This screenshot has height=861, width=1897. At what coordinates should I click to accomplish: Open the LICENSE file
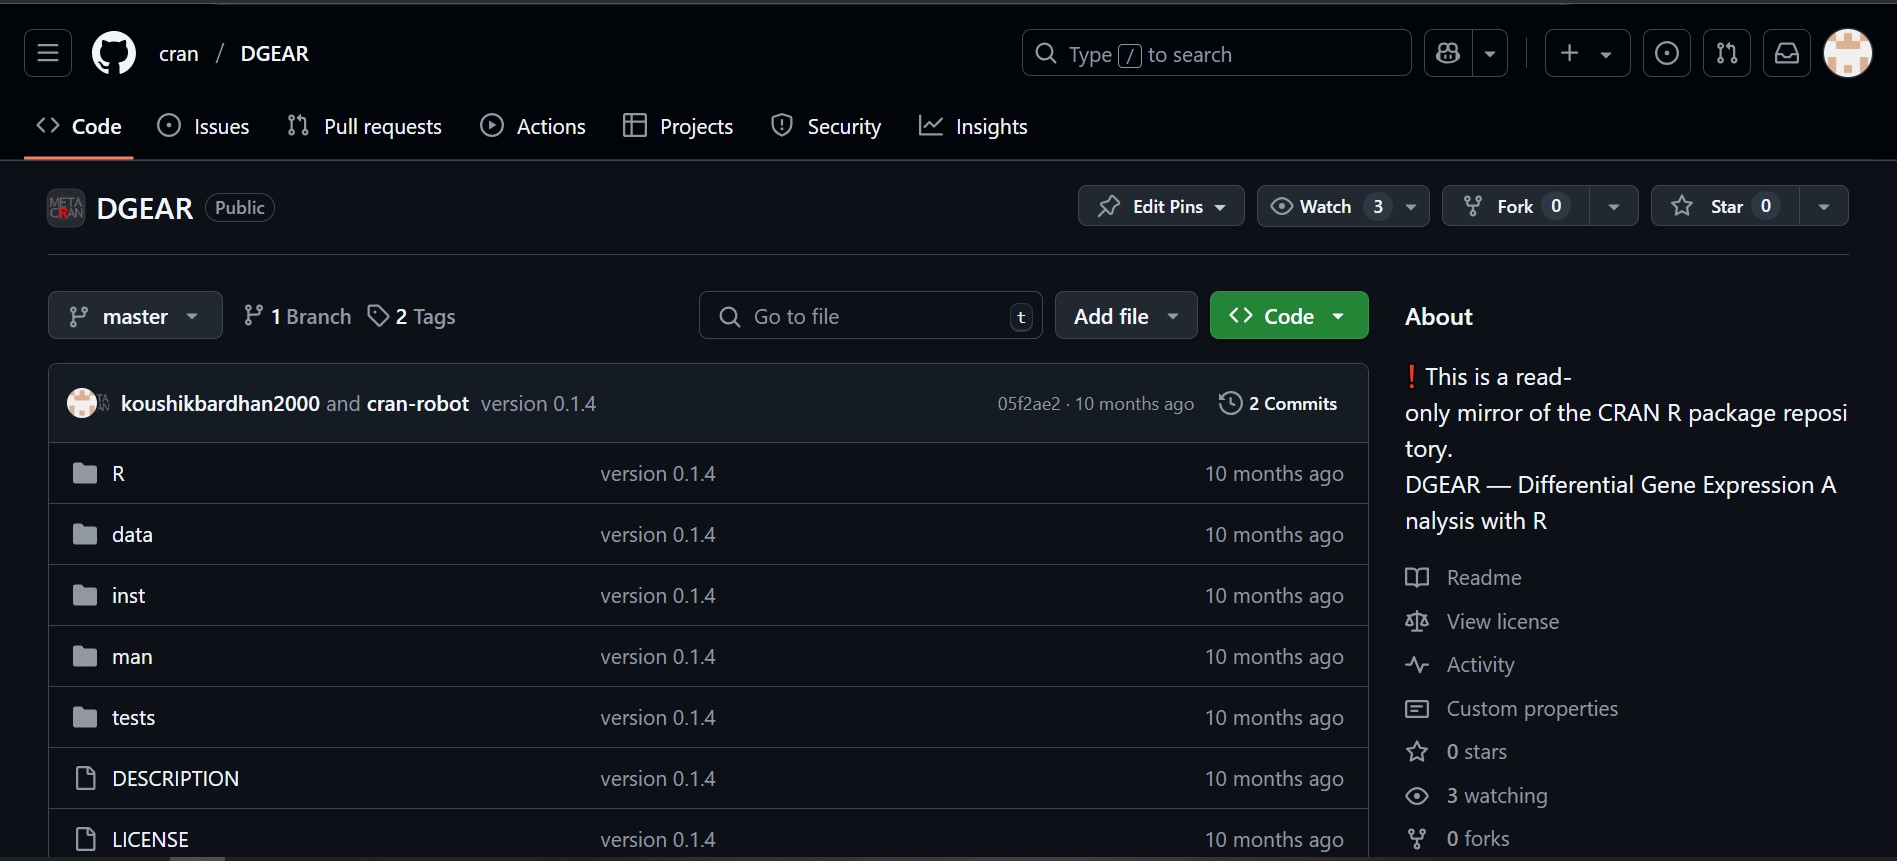[150, 839]
